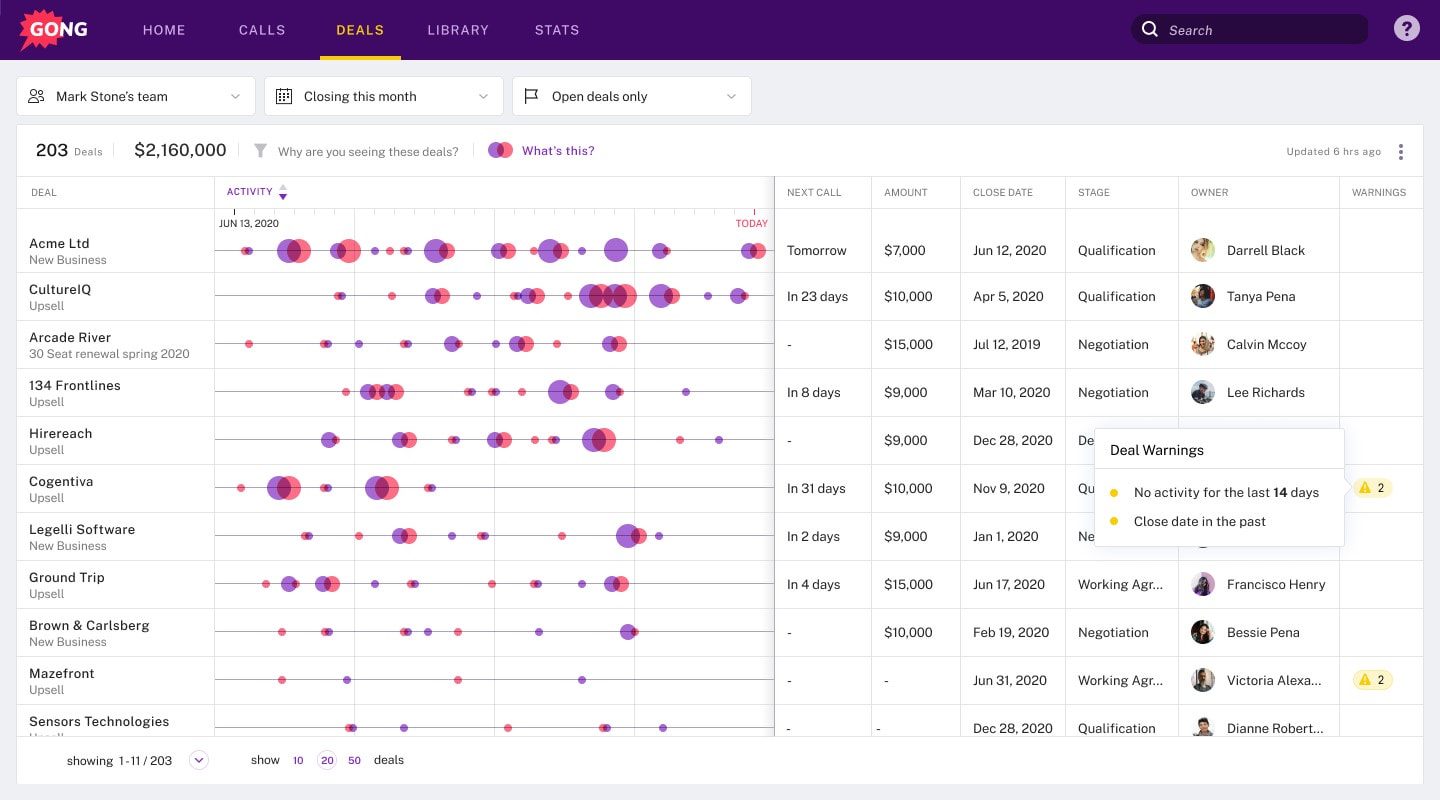Switch to showing 50 deals per page
Viewport: 1440px width, 800px height.
click(354, 760)
